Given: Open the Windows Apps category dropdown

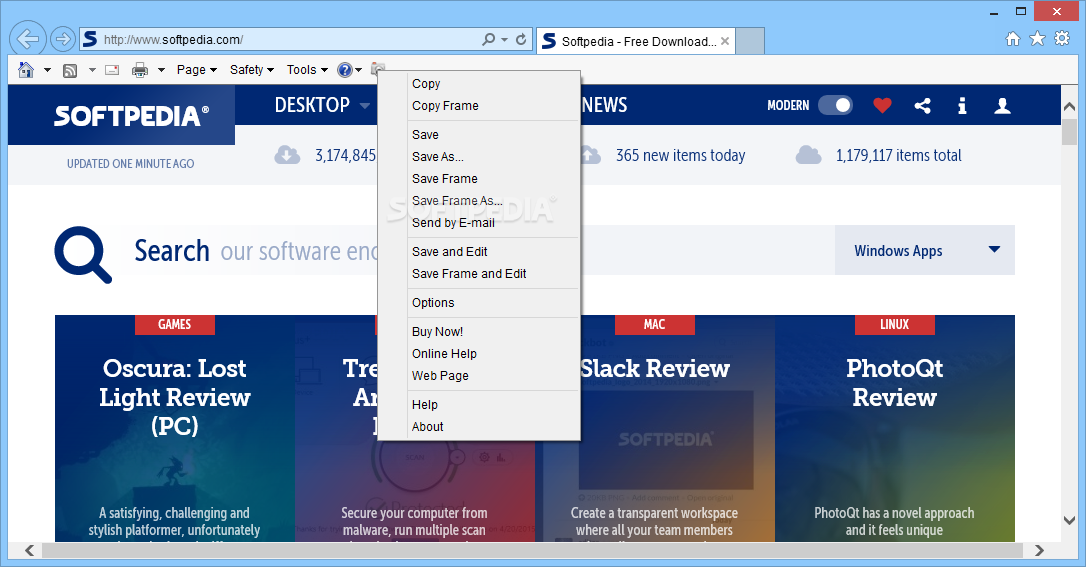Looking at the screenshot, I should (925, 250).
